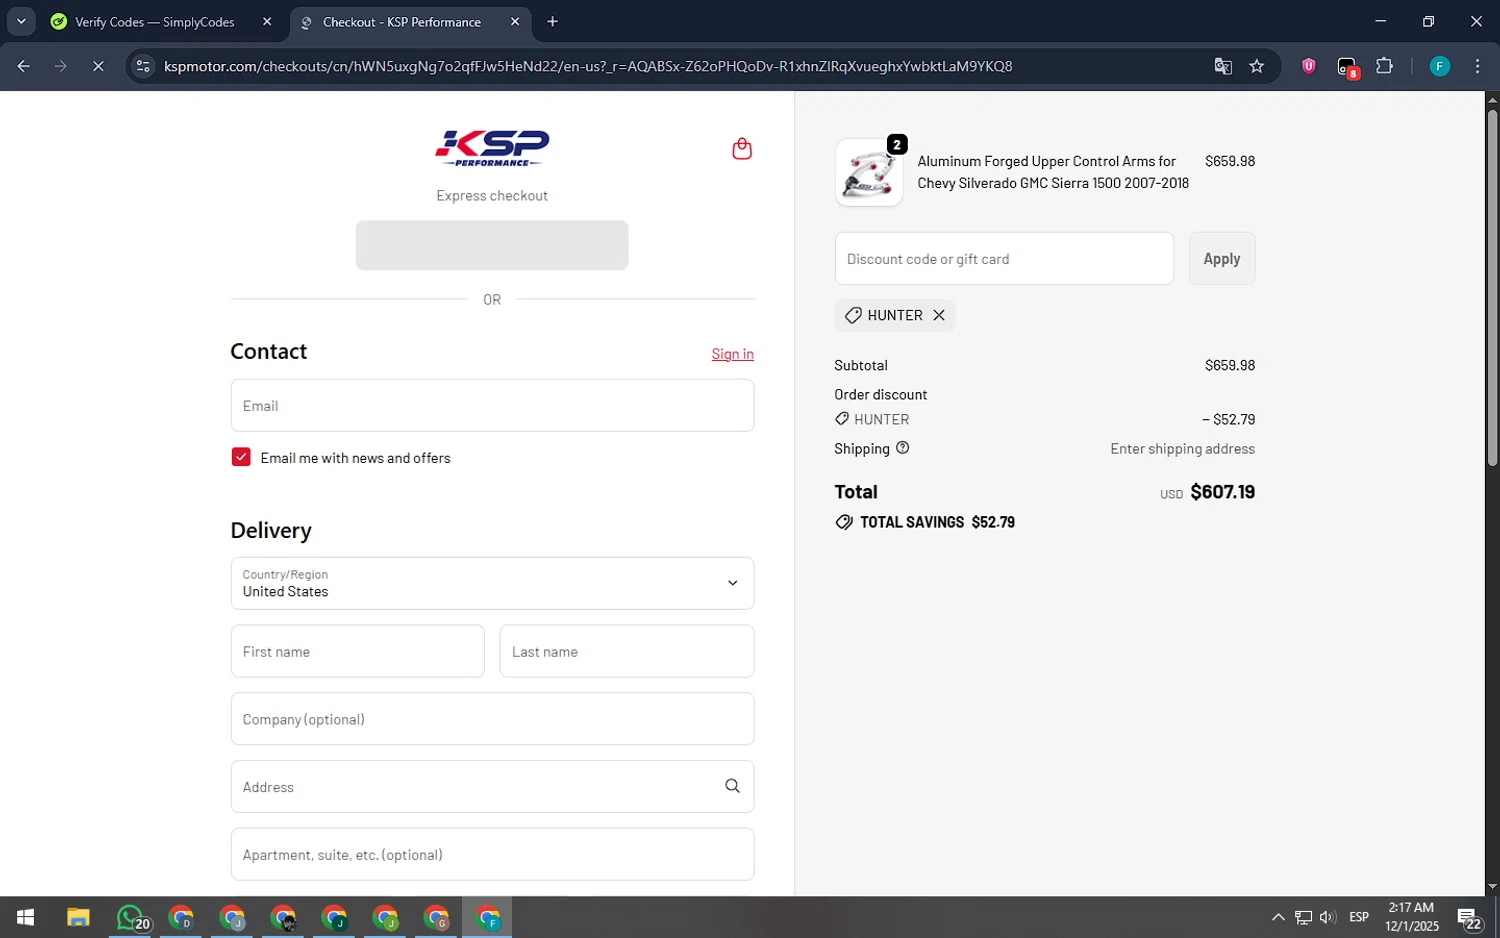Focus the Address field
This screenshot has height=938, width=1500.
coord(492,786)
